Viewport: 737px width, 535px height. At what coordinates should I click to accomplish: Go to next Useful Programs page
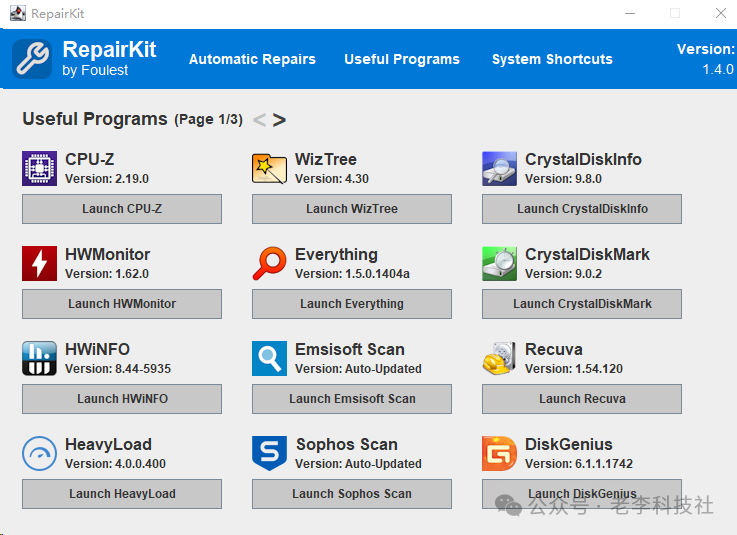(279, 120)
